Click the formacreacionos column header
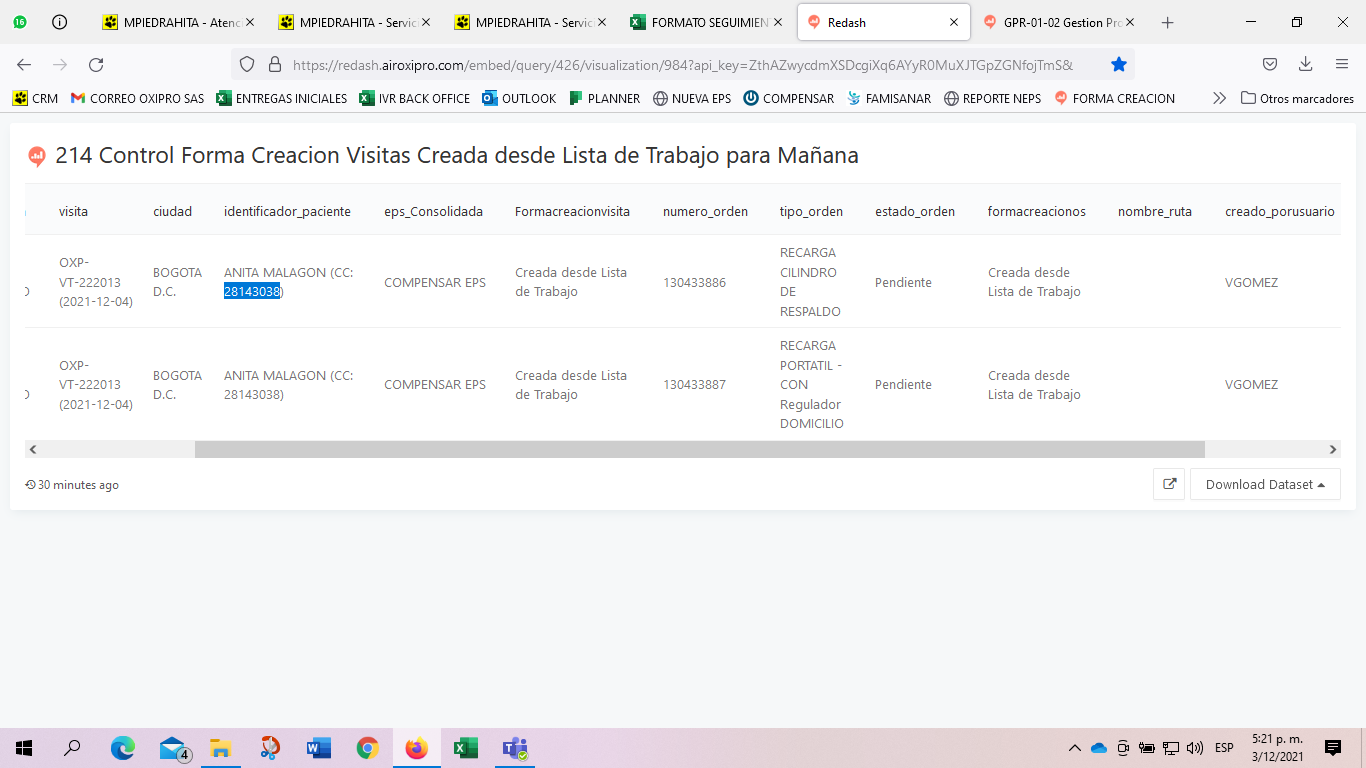Image resolution: width=1366 pixels, height=768 pixels. (1037, 211)
